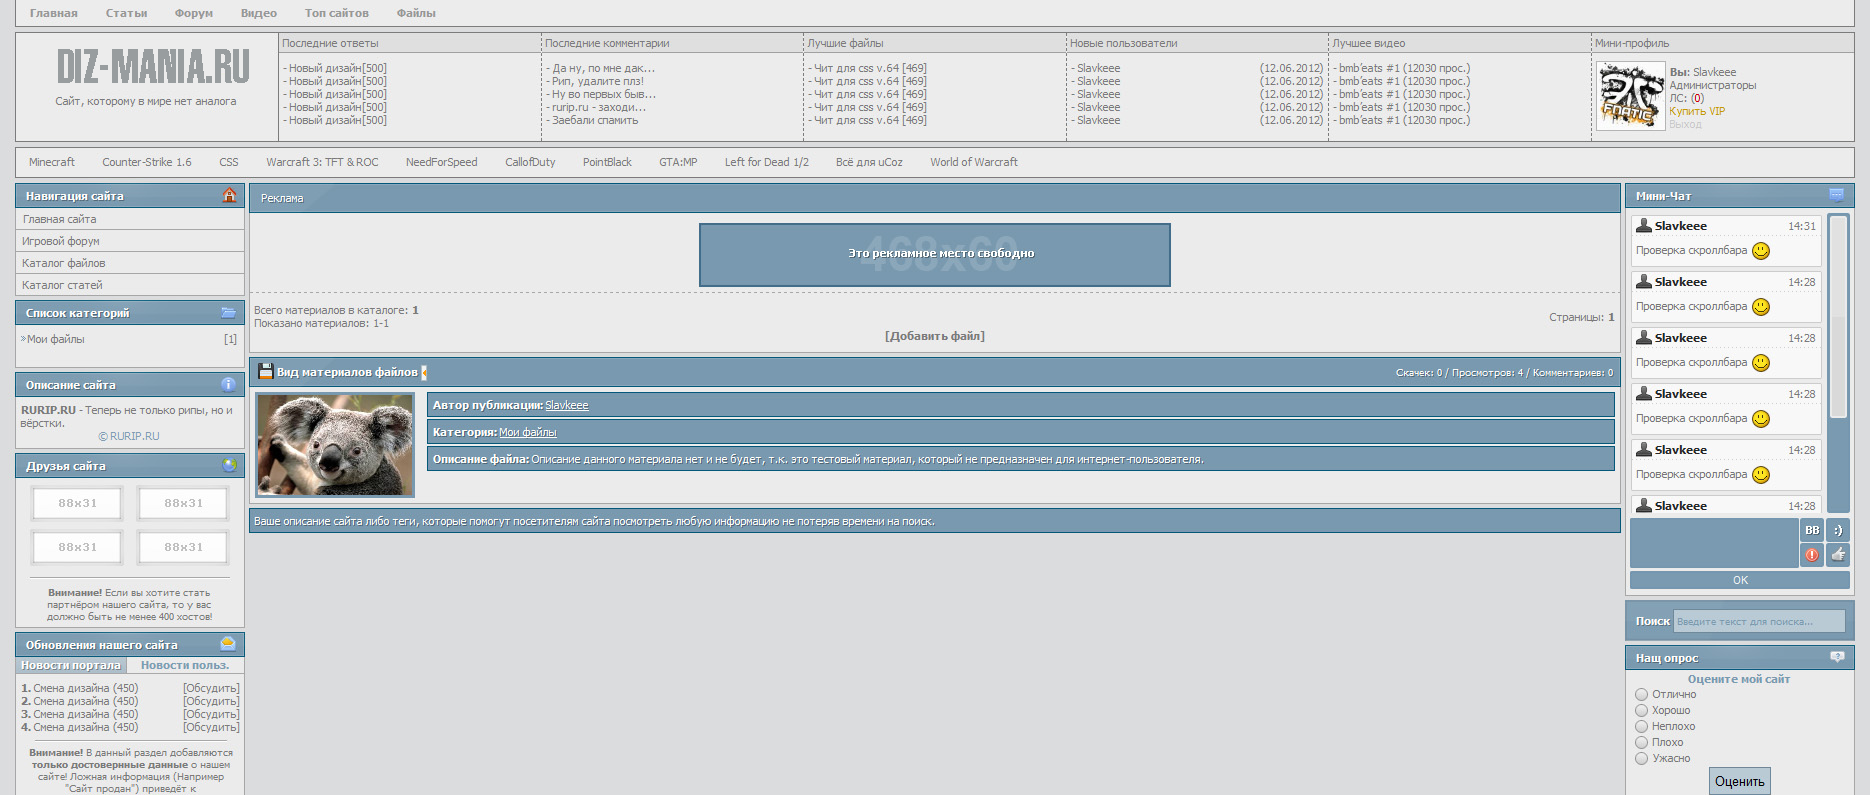This screenshot has width=1870, height=795.
Task: Click the Добавить файл link
Action: click(x=934, y=336)
